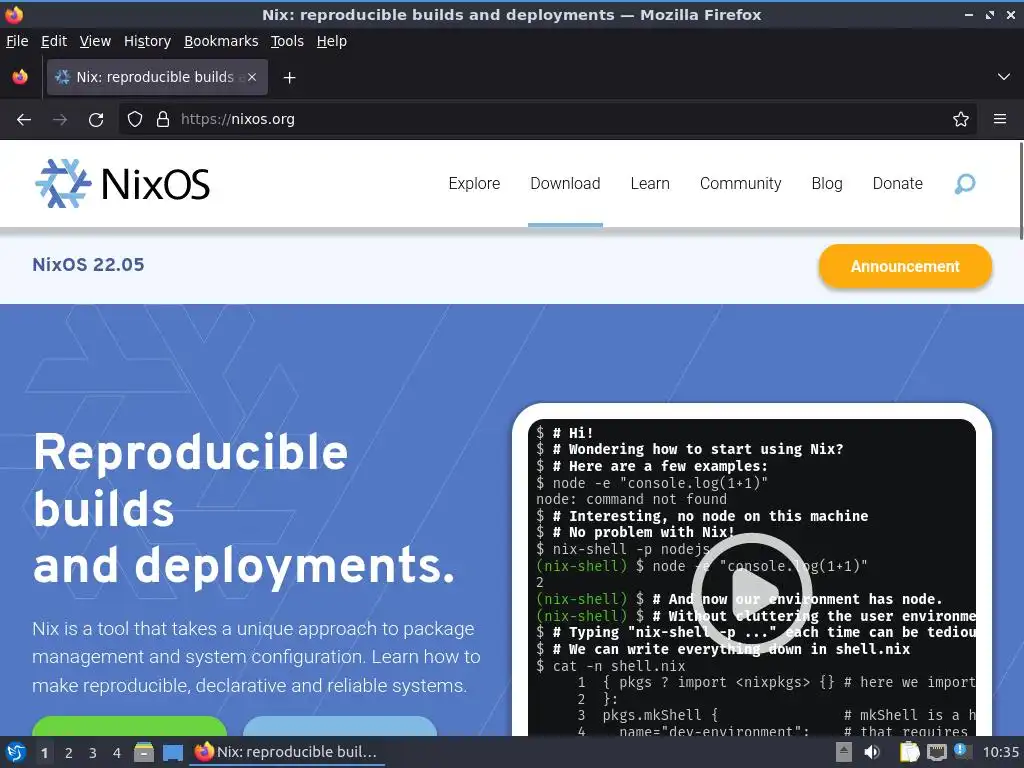Image resolution: width=1024 pixels, height=768 pixels.
Task: Open the View menu
Action: (x=95, y=41)
